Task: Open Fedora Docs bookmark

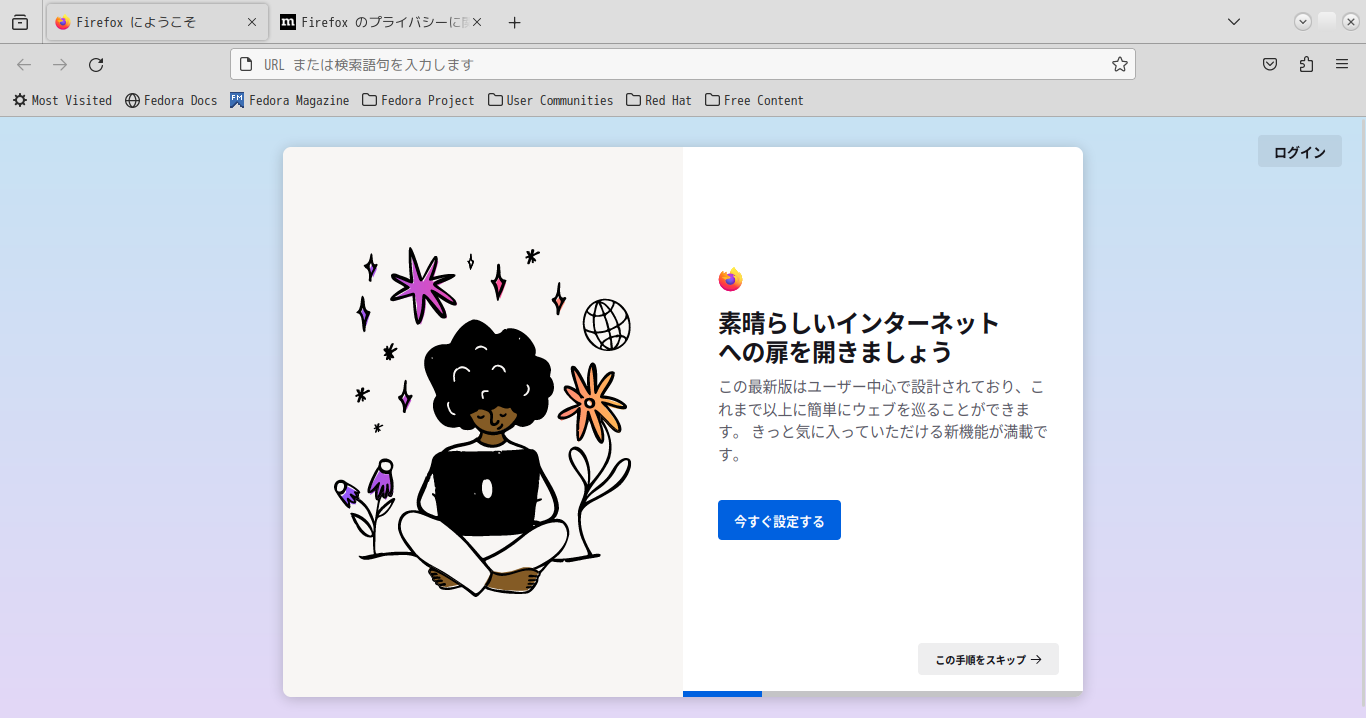Action: (171, 100)
